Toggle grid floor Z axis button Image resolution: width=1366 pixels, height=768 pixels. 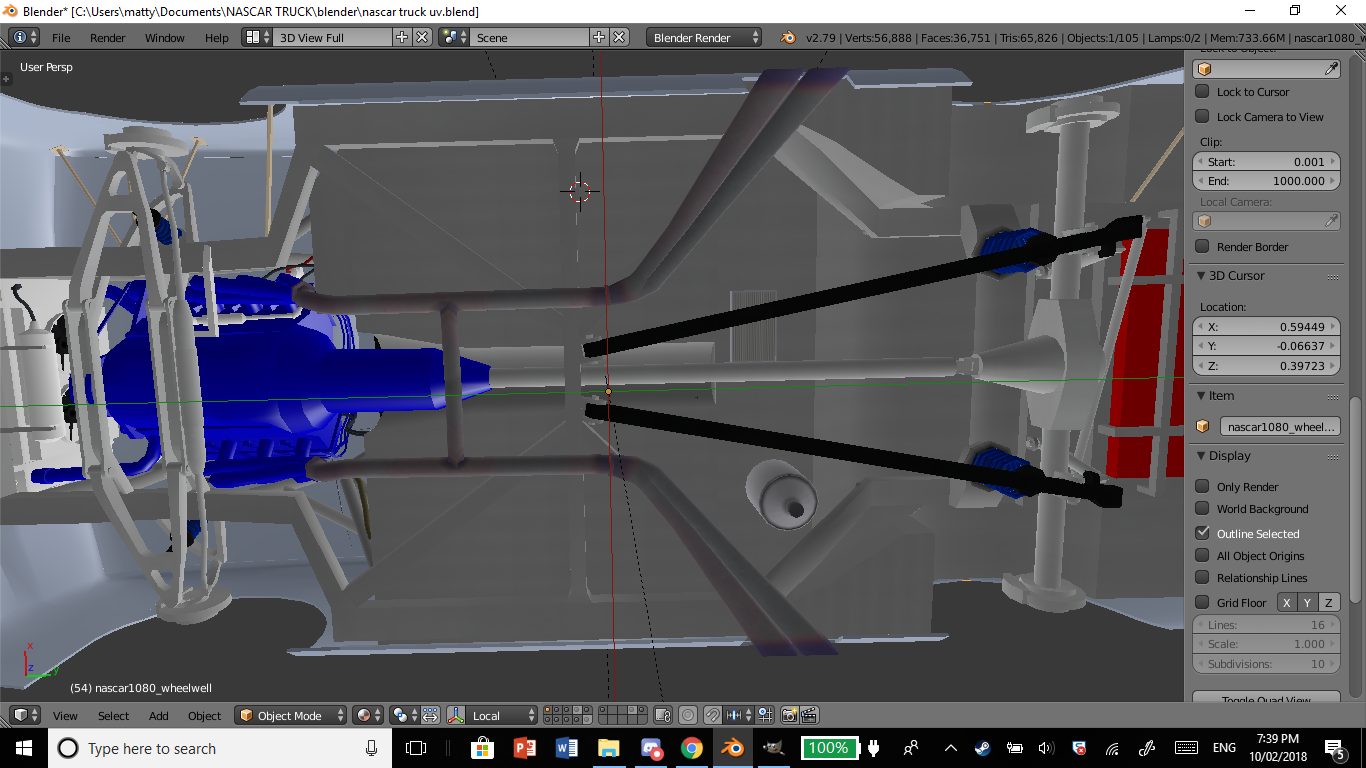click(x=1329, y=602)
